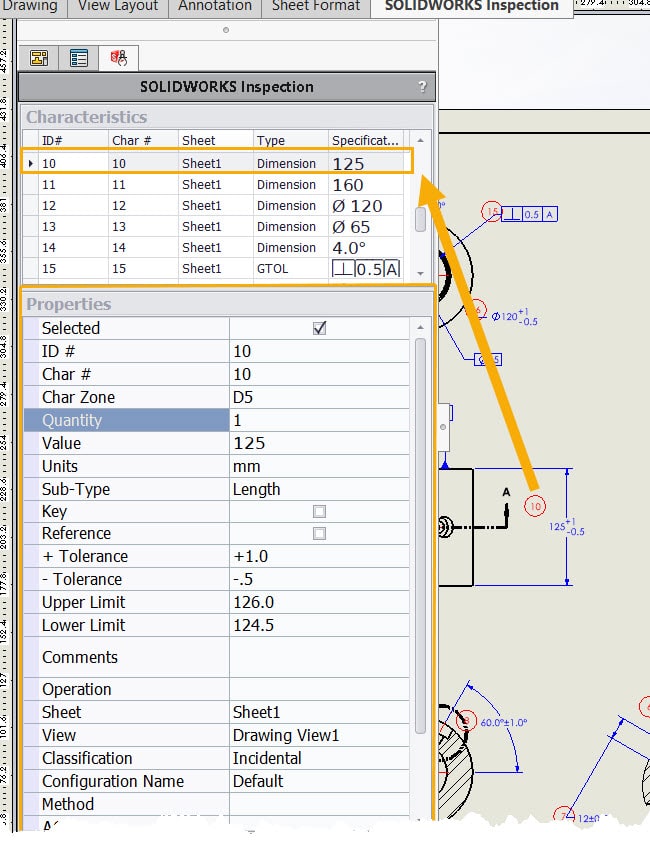Click the View value Drawing View1

[x=320, y=735]
